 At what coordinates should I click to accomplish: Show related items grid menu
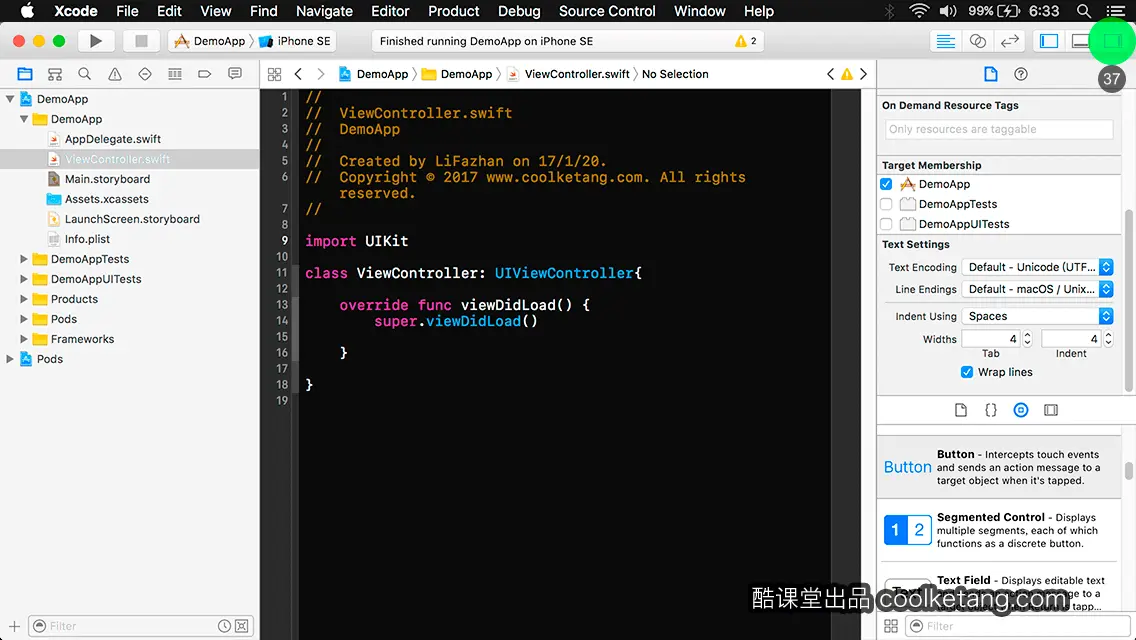pos(275,74)
